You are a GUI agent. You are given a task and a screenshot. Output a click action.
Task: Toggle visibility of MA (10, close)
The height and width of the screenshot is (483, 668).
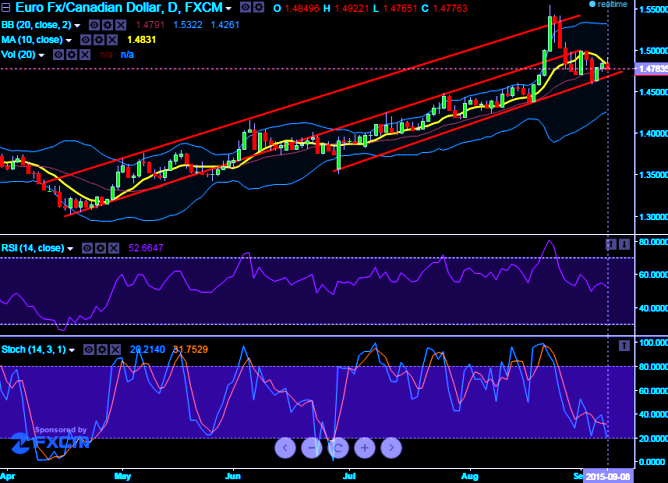click(x=86, y=40)
